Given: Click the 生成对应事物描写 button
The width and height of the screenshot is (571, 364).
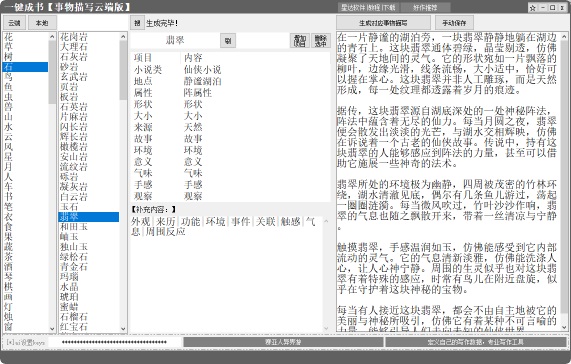Looking at the screenshot, I should 383,23.
